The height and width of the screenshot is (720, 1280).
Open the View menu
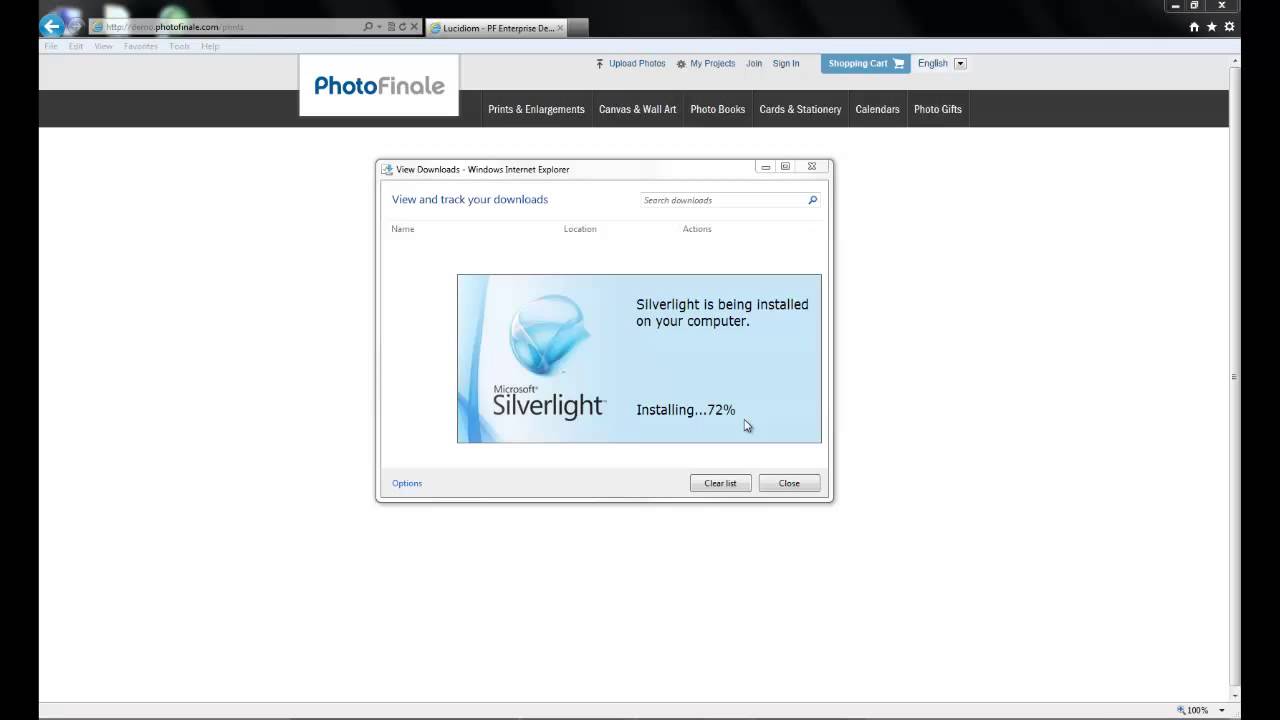pyautogui.click(x=103, y=46)
